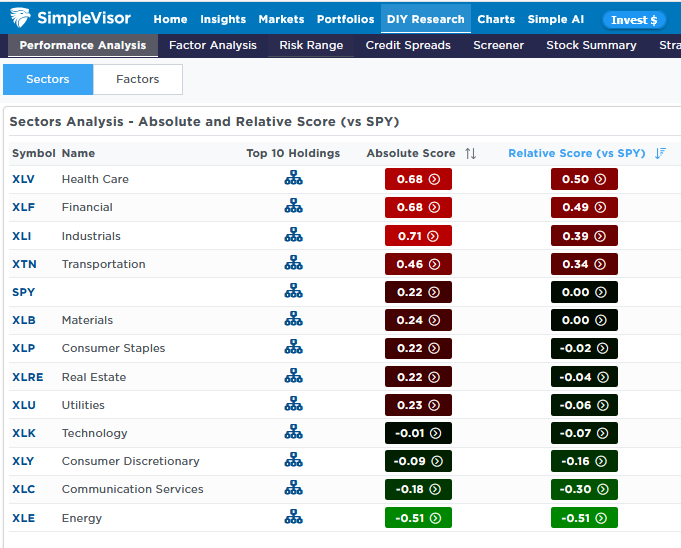
Task: Click the XLE symbol link
Action: tap(23, 518)
